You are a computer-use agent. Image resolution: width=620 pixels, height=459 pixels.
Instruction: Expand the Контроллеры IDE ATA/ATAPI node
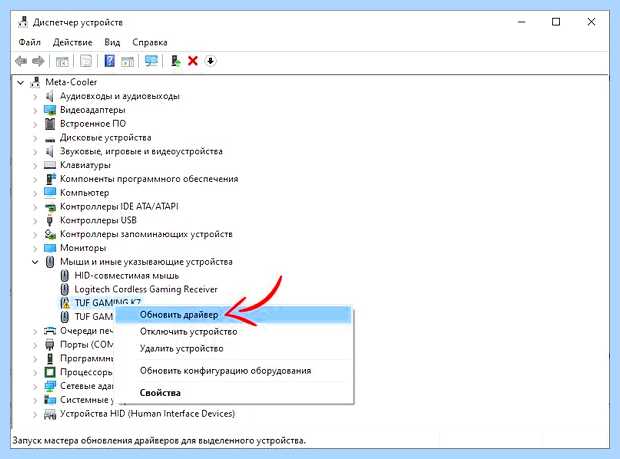(35, 207)
